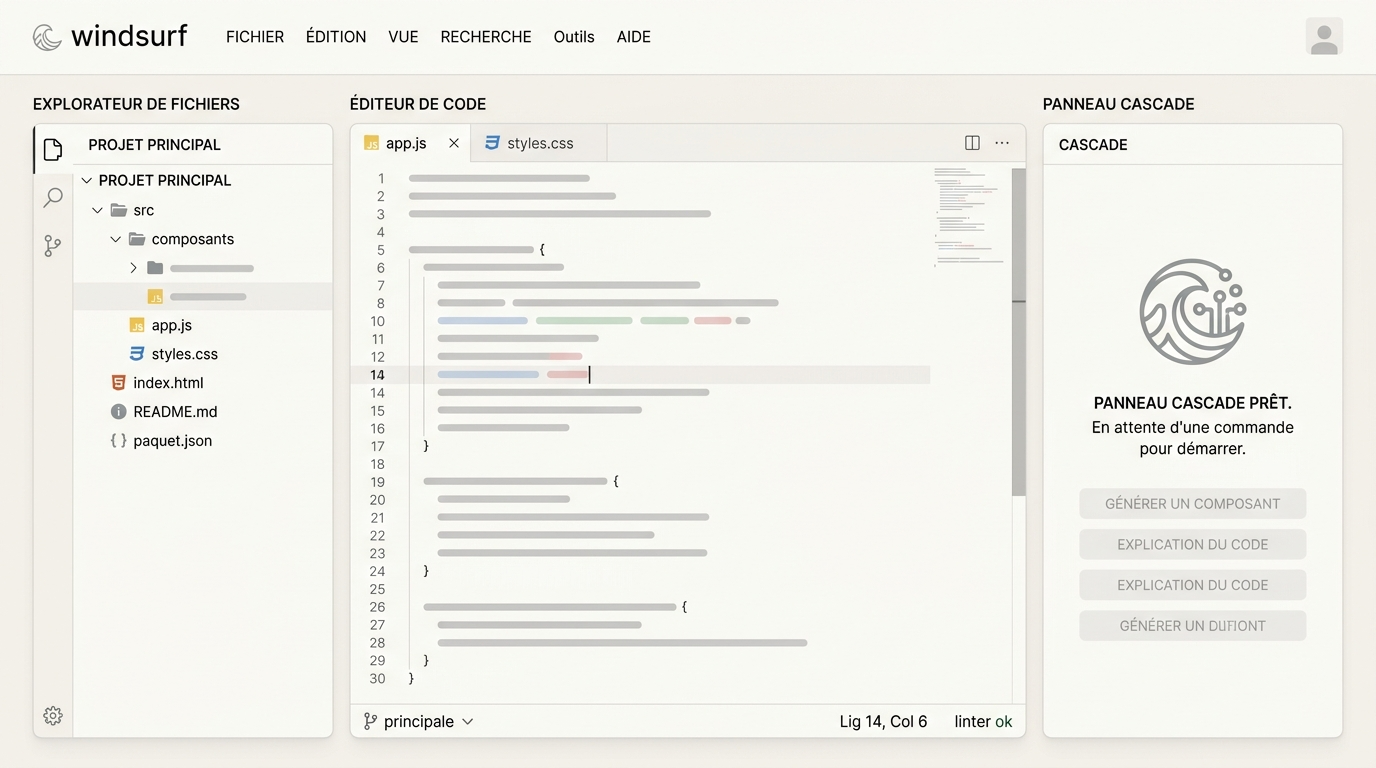
Task: Click the linter ok status entry
Action: pos(983,722)
